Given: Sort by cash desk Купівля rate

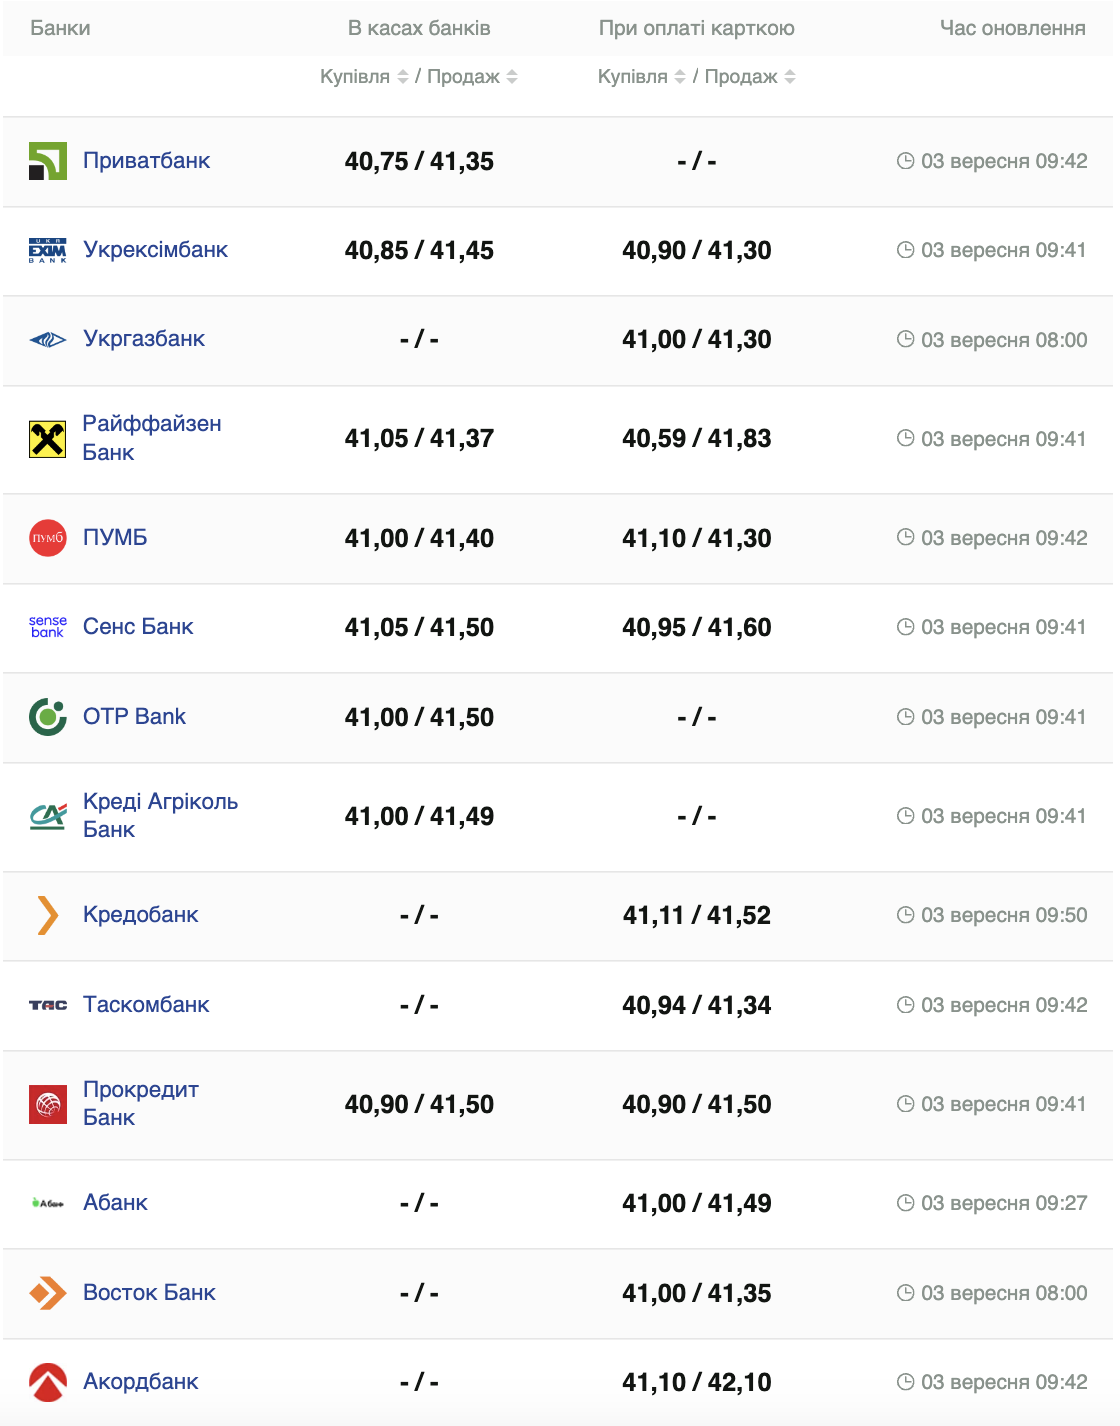Looking at the screenshot, I should [x=364, y=77].
